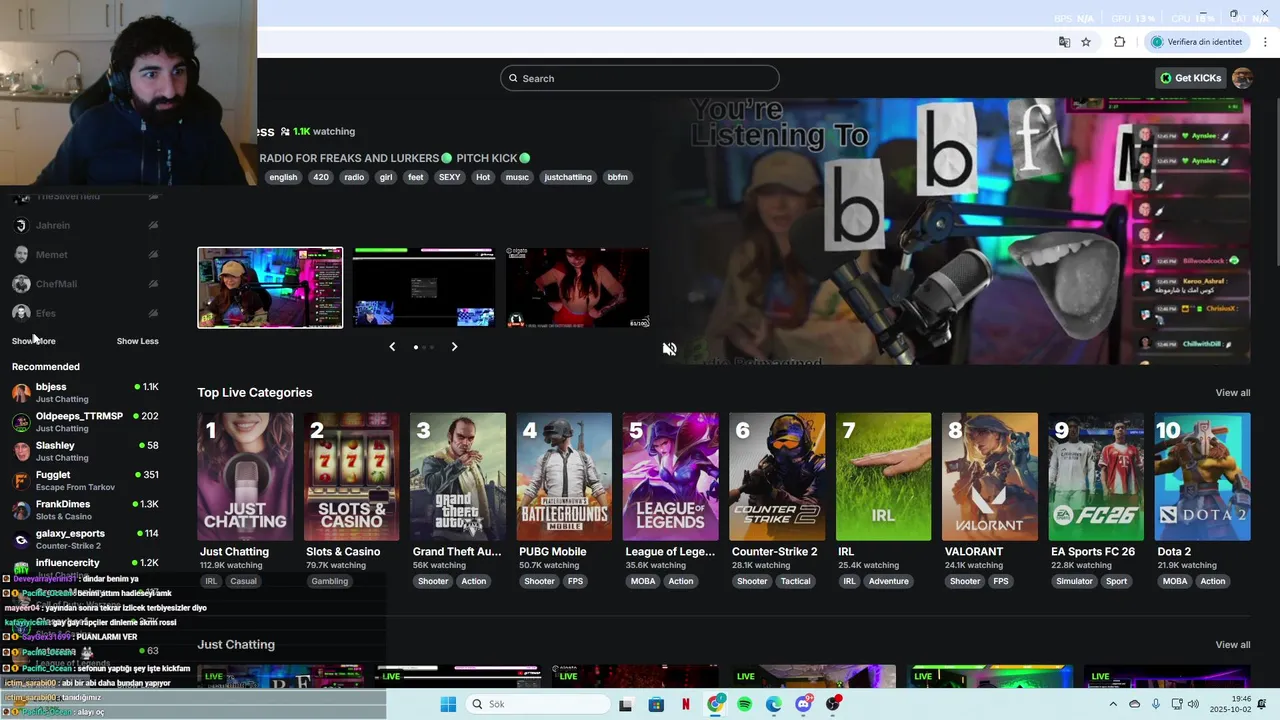Viewport: 1280px width, 720px height.
Task: Open Chrome extensions puzzle icon
Action: [x=1119, y=42]
